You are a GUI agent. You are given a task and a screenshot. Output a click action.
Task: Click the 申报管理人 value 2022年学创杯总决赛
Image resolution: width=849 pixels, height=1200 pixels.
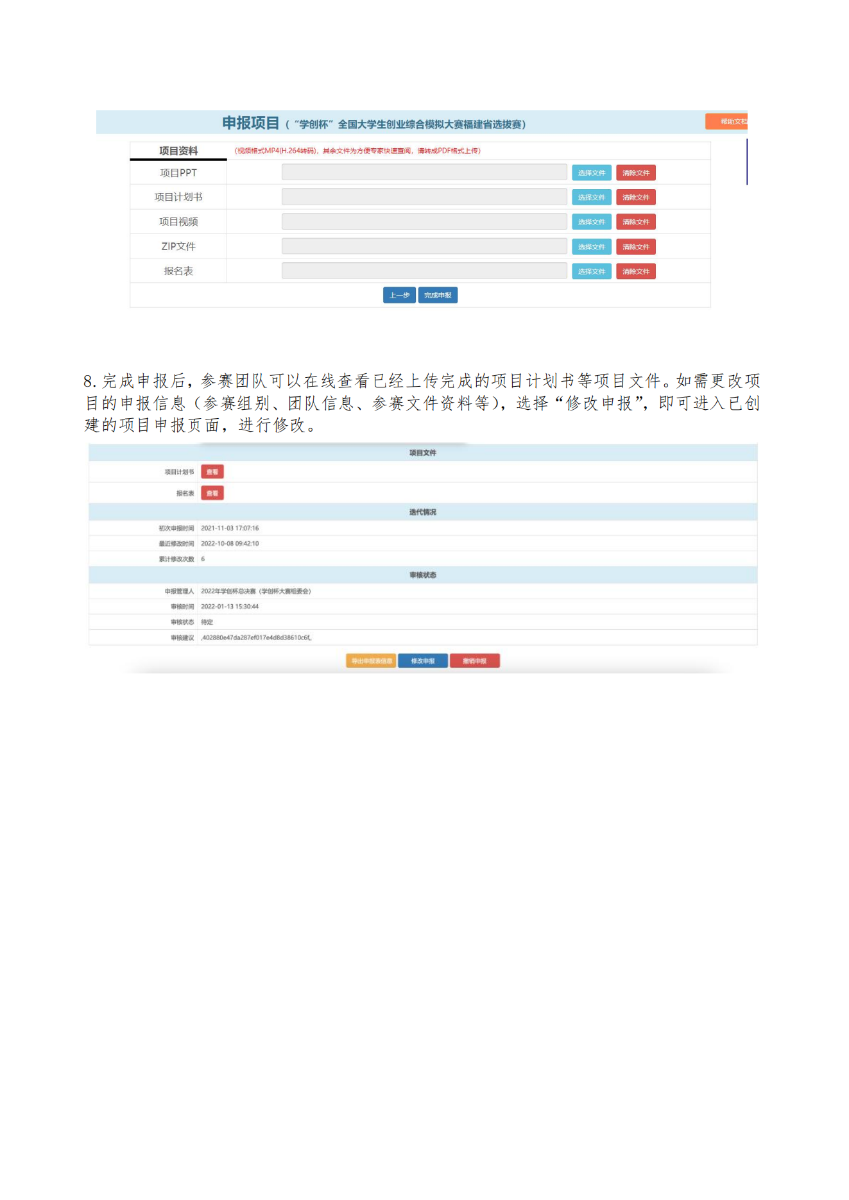(x=256, y=591)
